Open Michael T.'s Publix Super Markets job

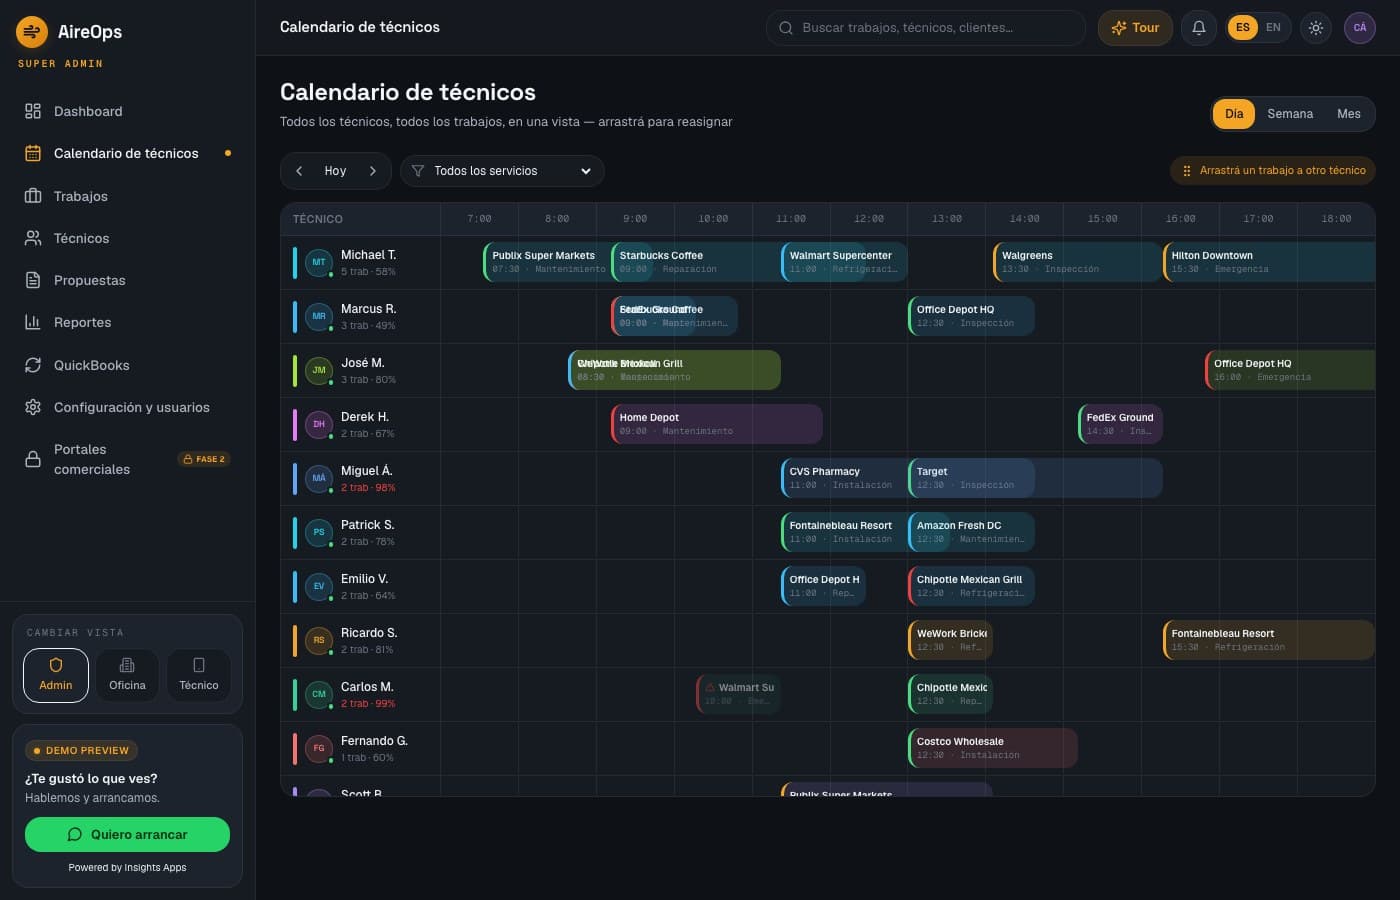pos(546,262)
